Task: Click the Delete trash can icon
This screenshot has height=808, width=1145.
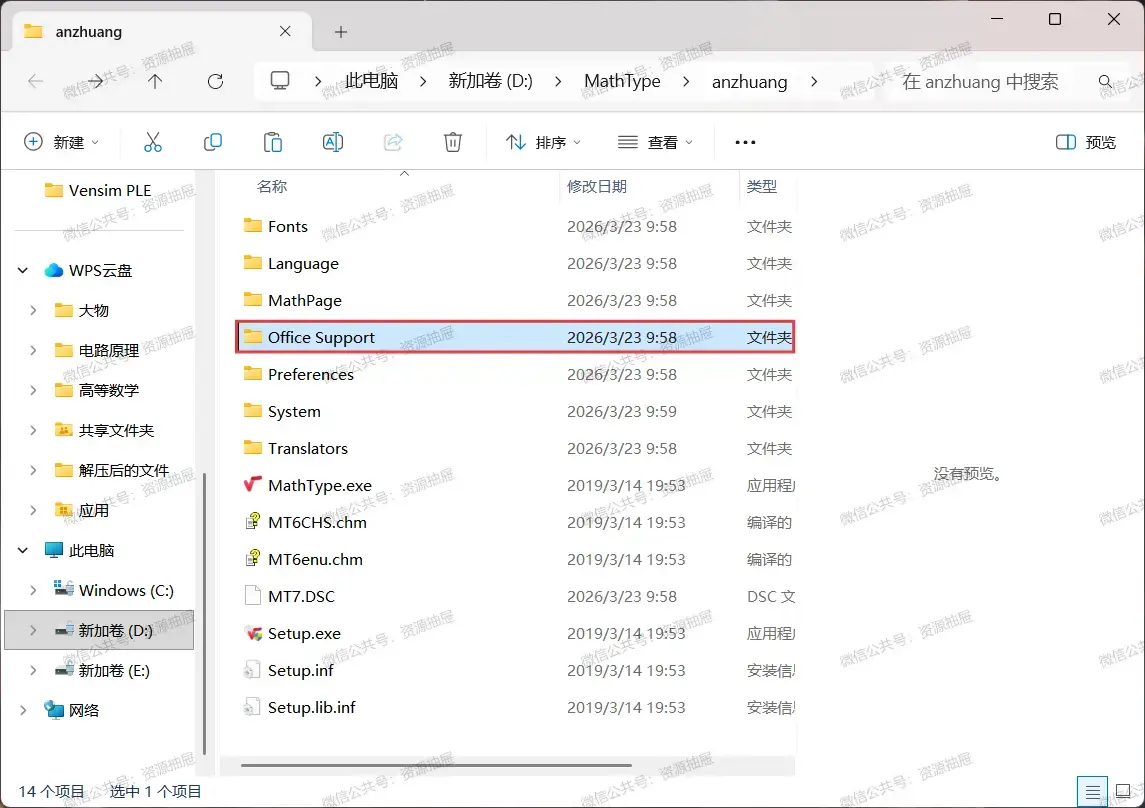Action: [453, 142]
